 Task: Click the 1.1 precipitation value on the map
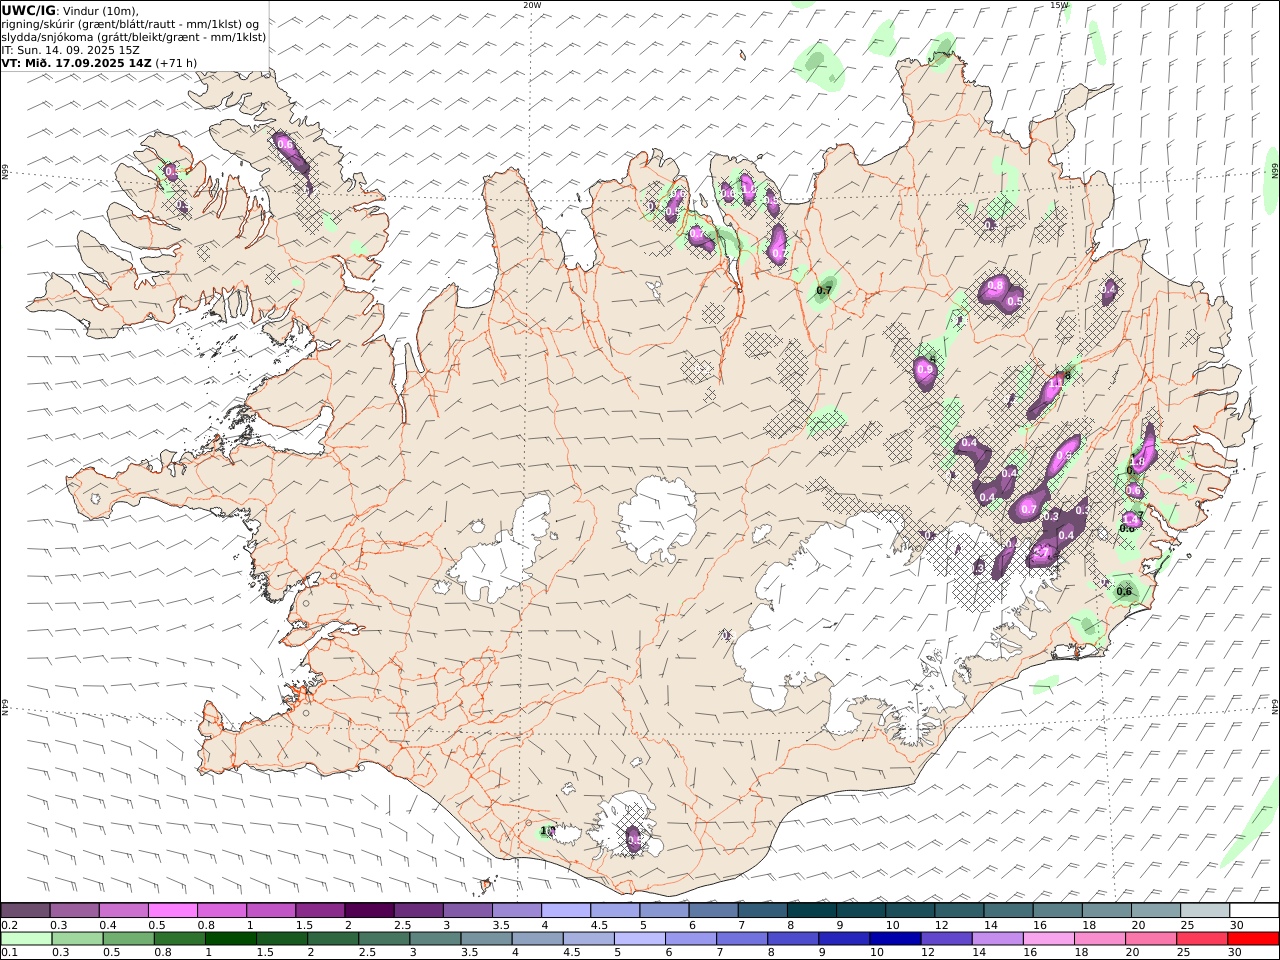click(x=1054, y=383)
